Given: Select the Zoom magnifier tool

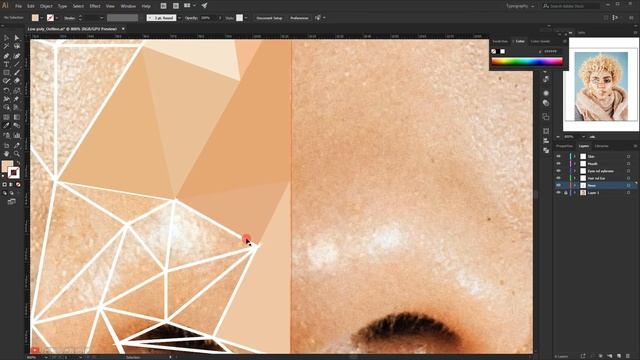Looking at the screenshot, I should tap(17, 153).
